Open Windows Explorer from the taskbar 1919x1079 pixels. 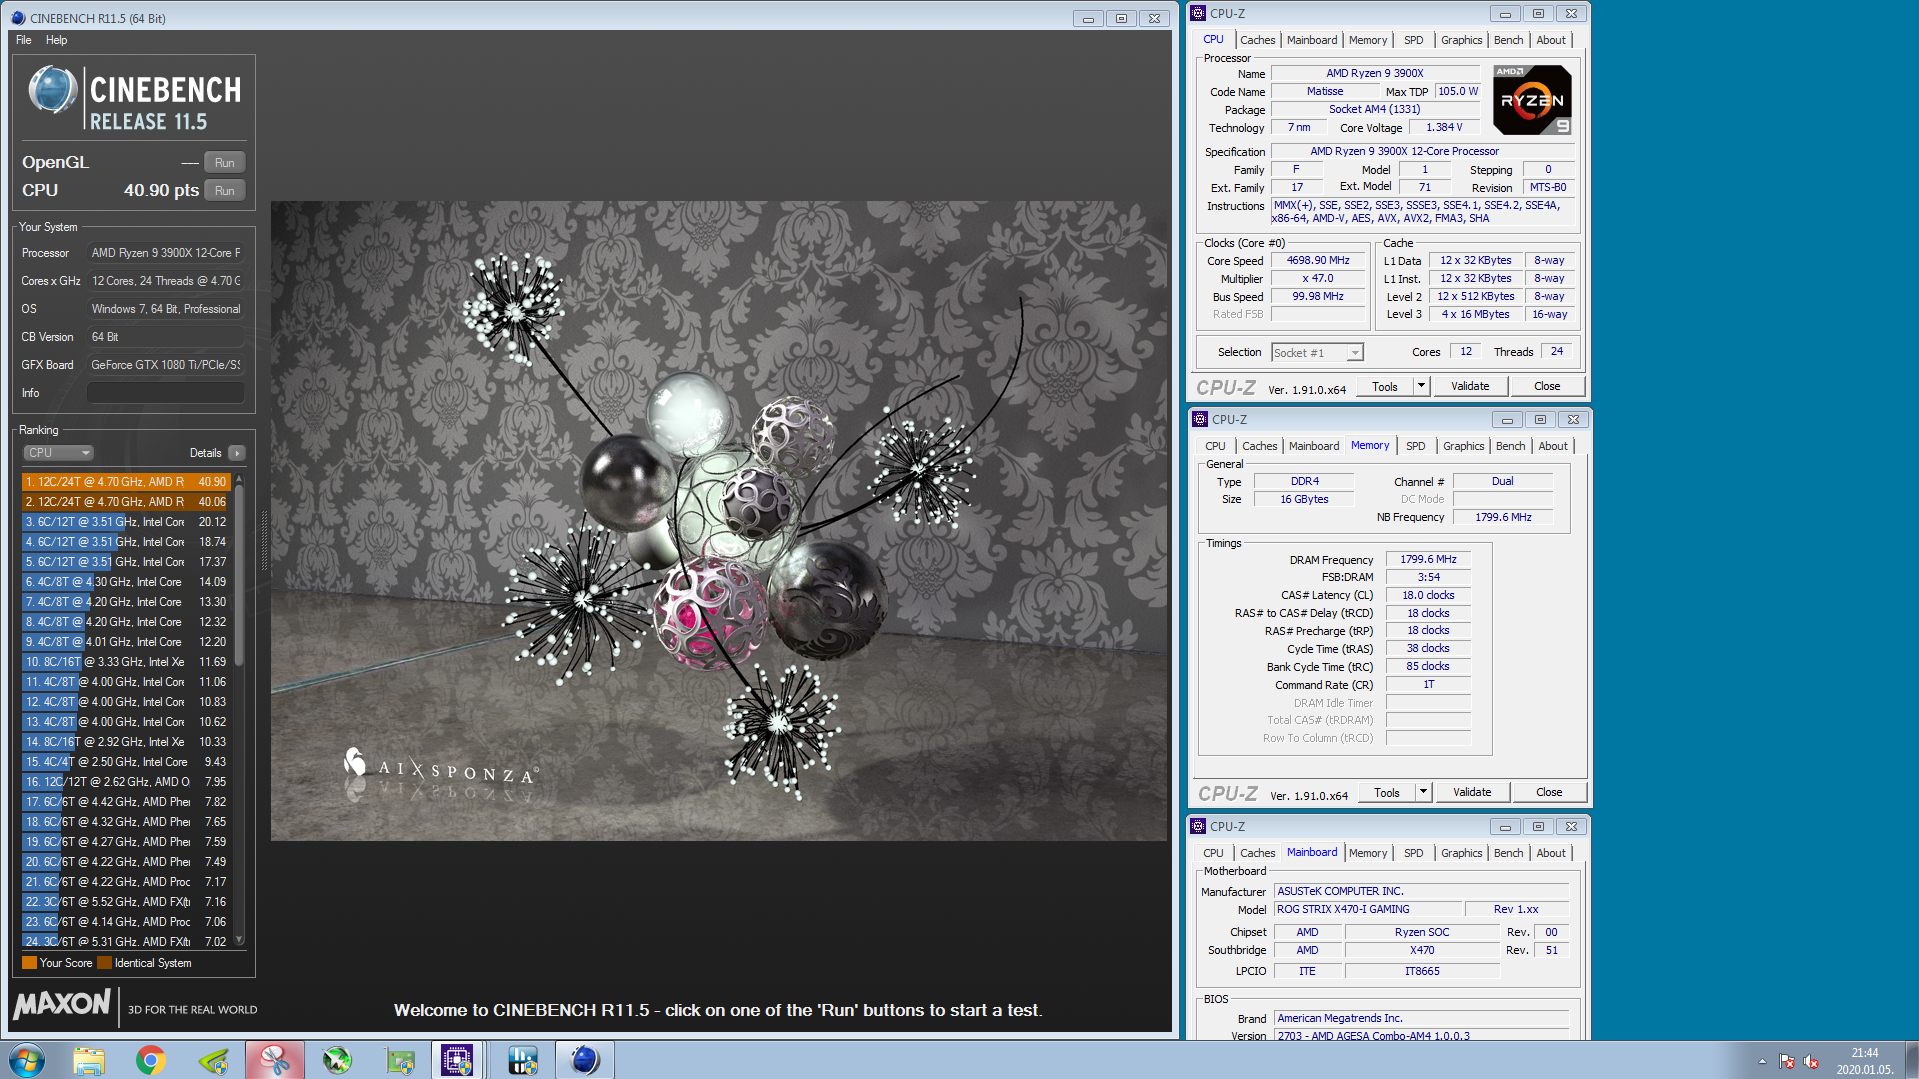tap(89, 1060)
